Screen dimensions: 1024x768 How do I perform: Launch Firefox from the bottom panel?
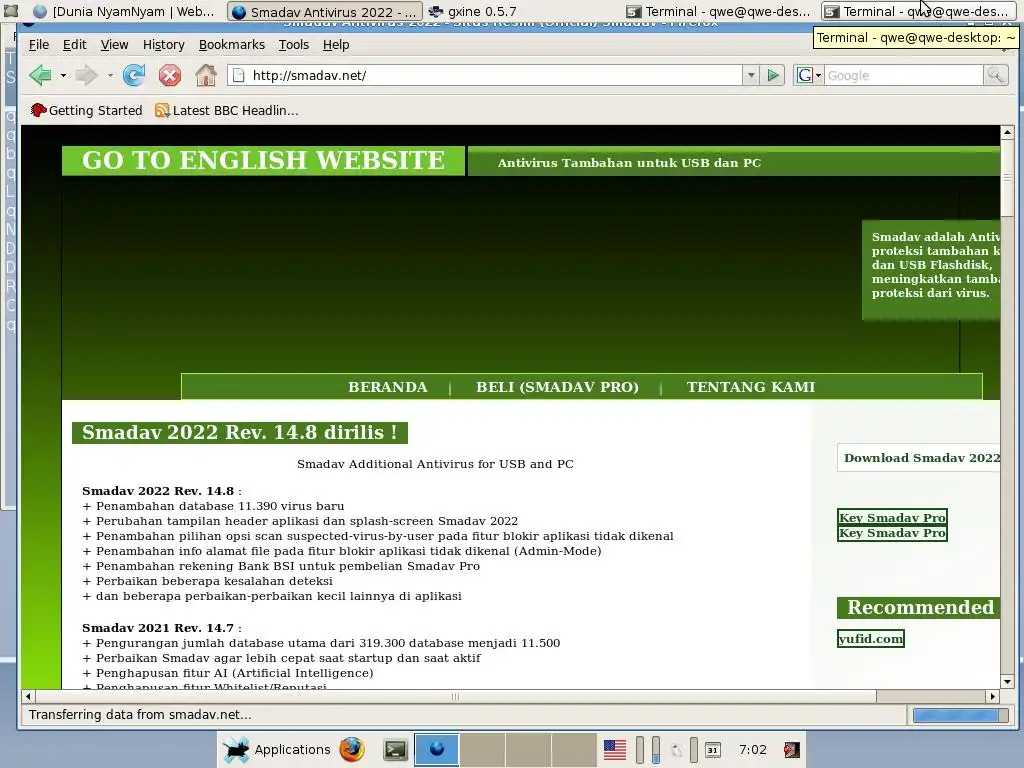(x=351, y=749)
